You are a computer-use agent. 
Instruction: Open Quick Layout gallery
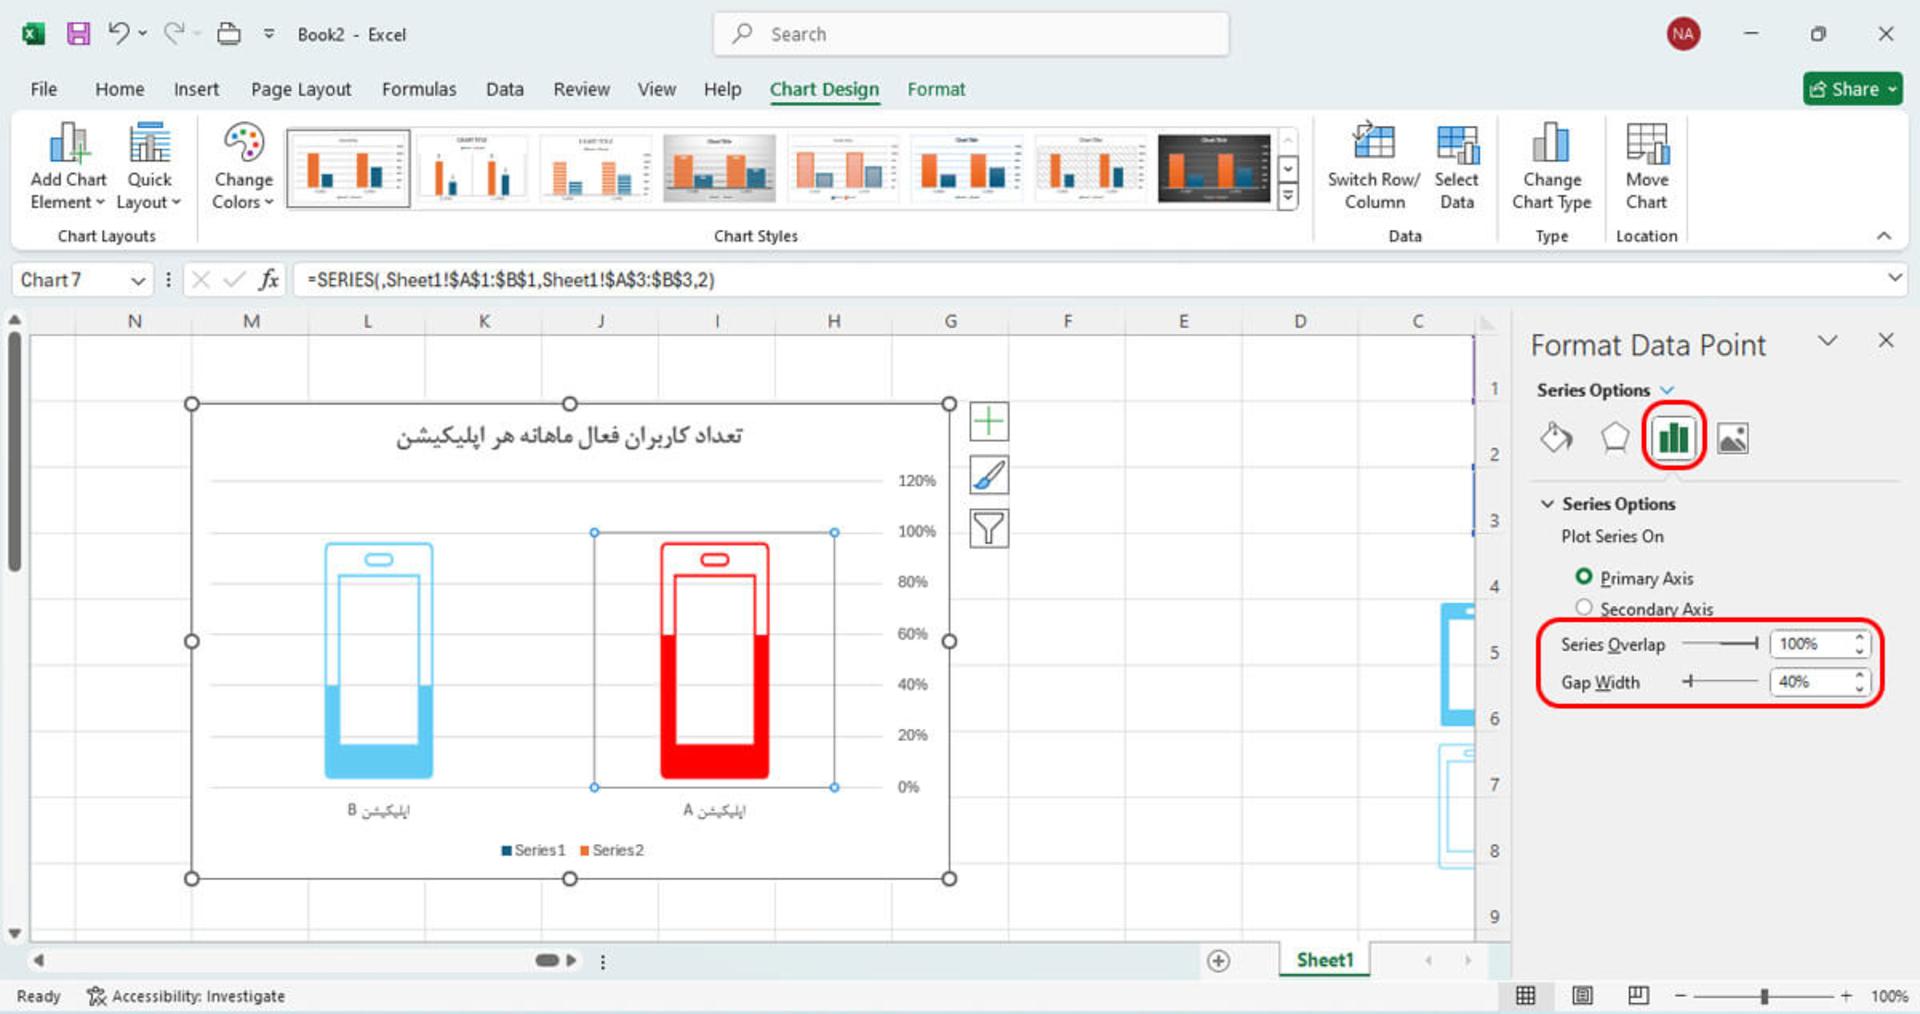coord(149,167)
